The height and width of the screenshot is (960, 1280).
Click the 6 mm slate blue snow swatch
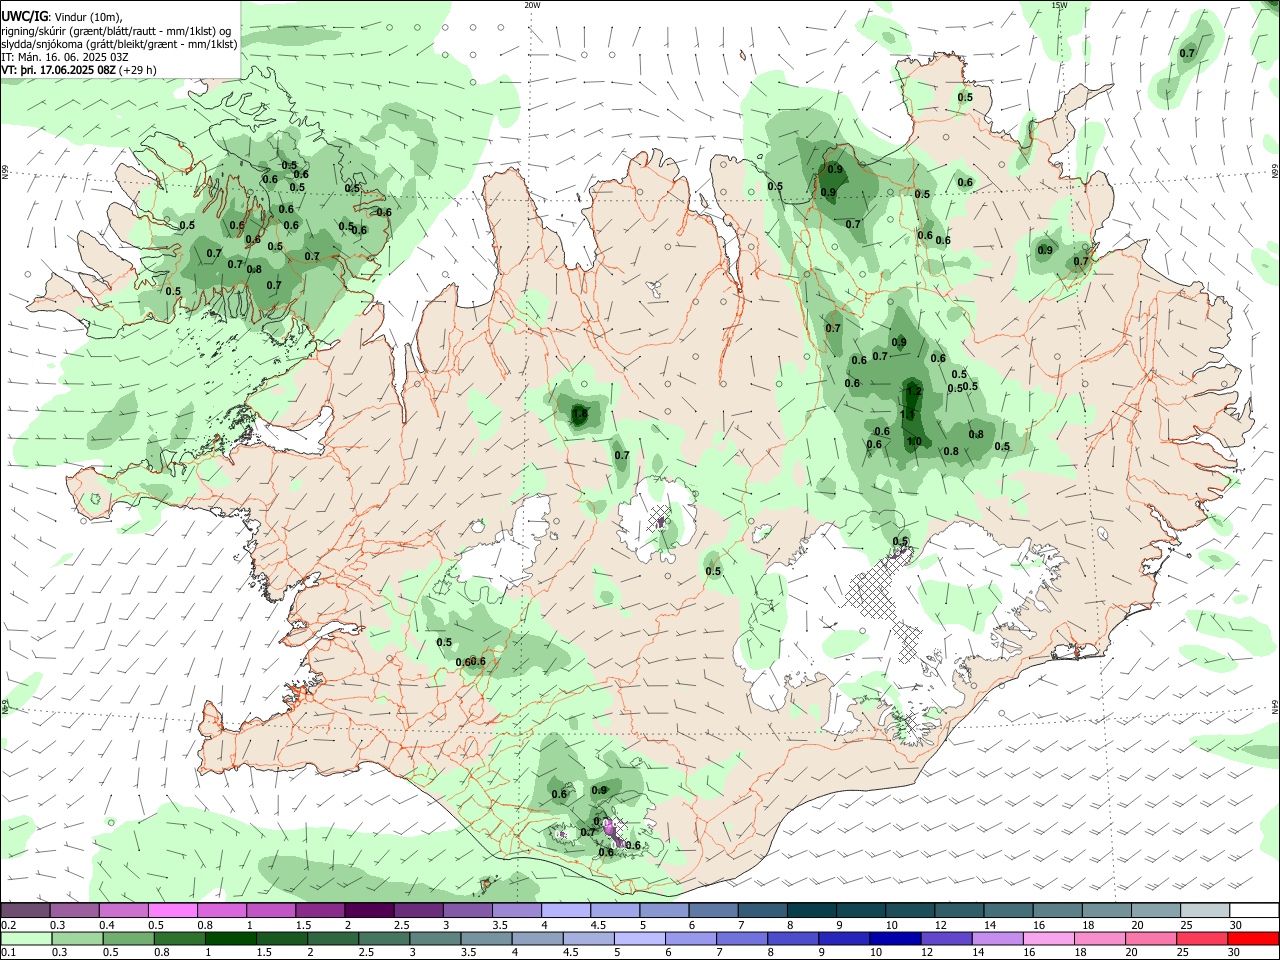click(x=713, y=911)
